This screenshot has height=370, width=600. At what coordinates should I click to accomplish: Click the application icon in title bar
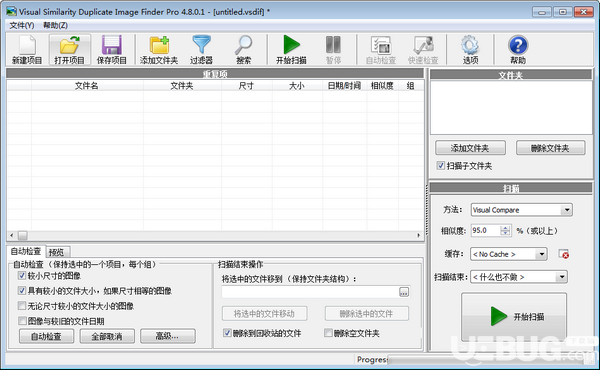(11, 11)
